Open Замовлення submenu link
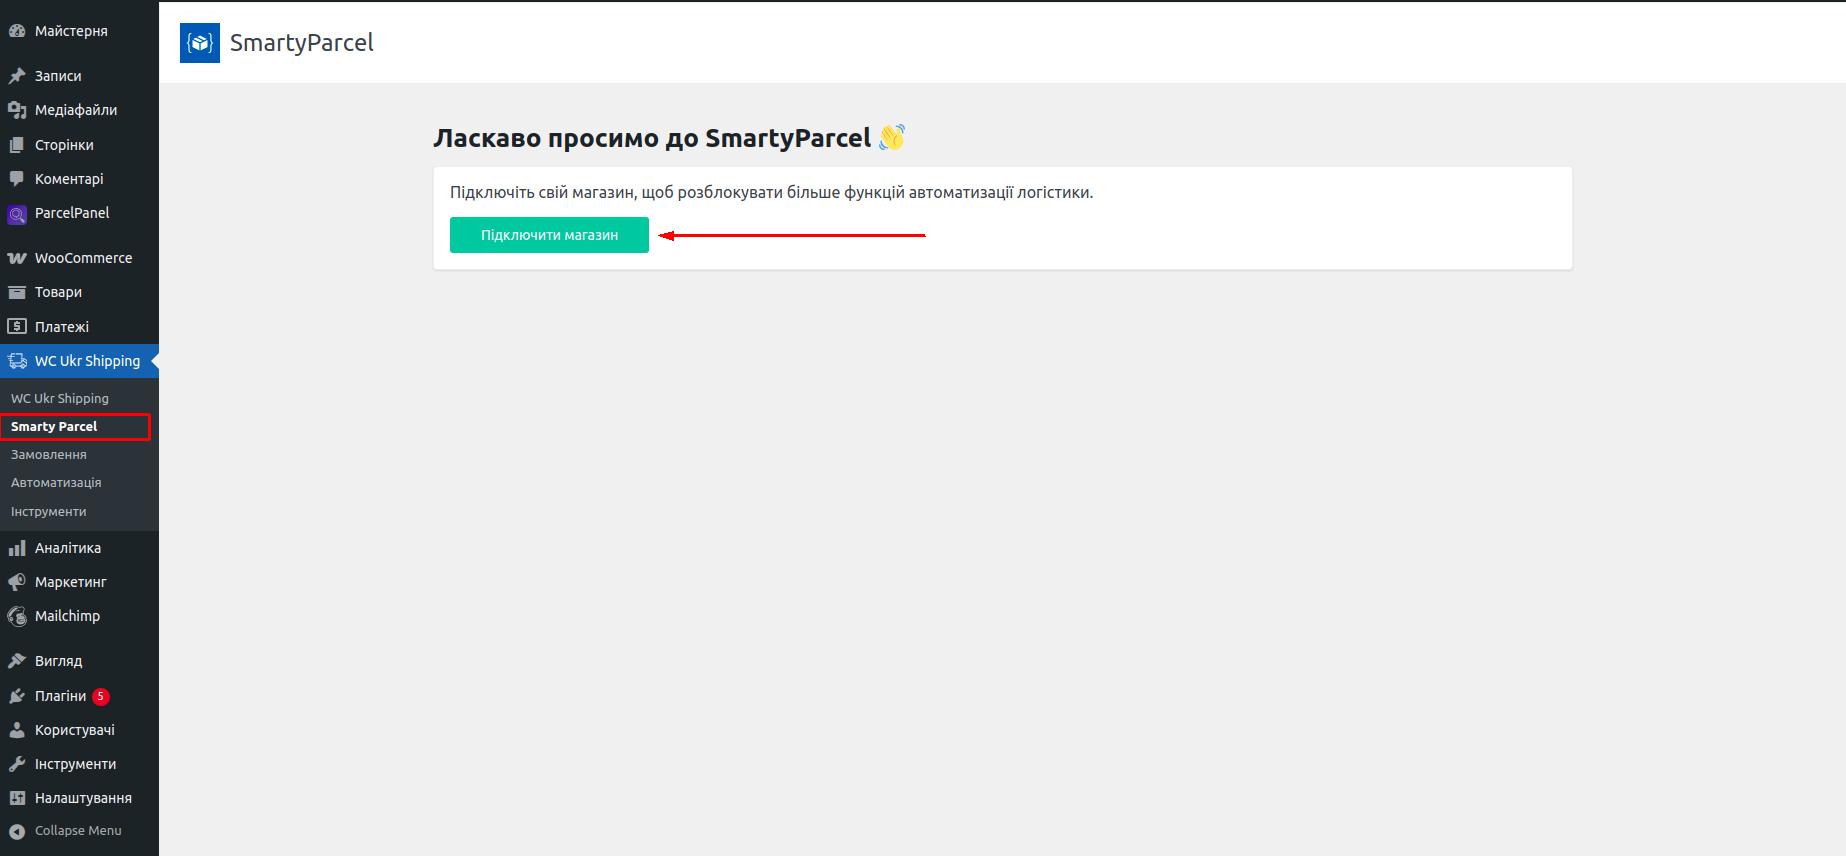 pyautogui.click(x=49, y=455)
